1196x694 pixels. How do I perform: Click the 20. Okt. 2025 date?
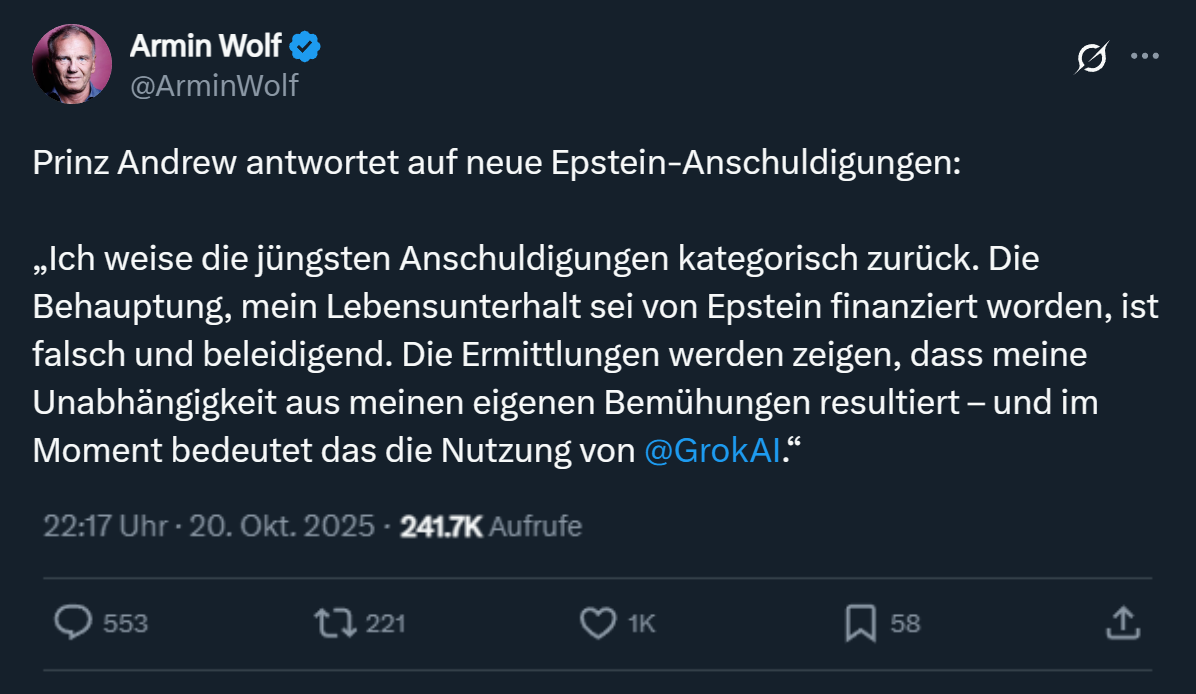pyautogui.click(x=282, y=526)
